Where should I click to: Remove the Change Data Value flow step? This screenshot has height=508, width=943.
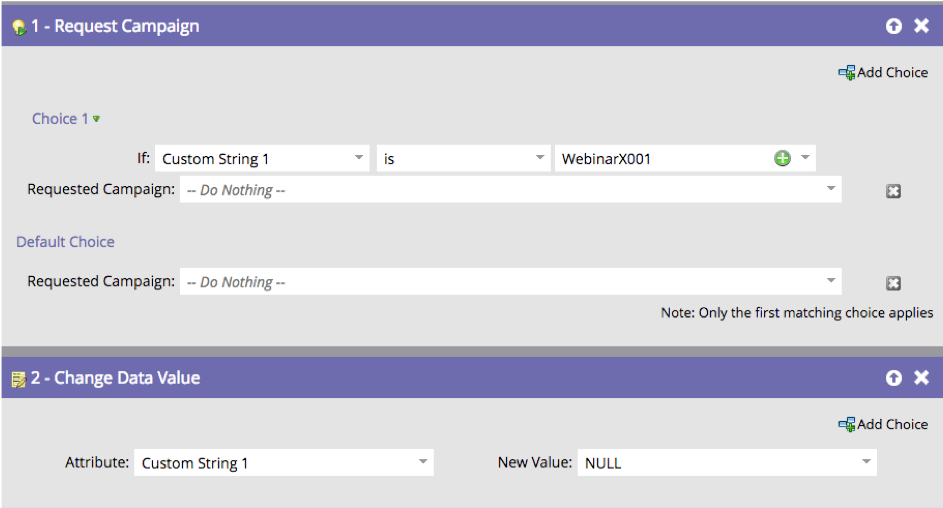pos(921,378)
